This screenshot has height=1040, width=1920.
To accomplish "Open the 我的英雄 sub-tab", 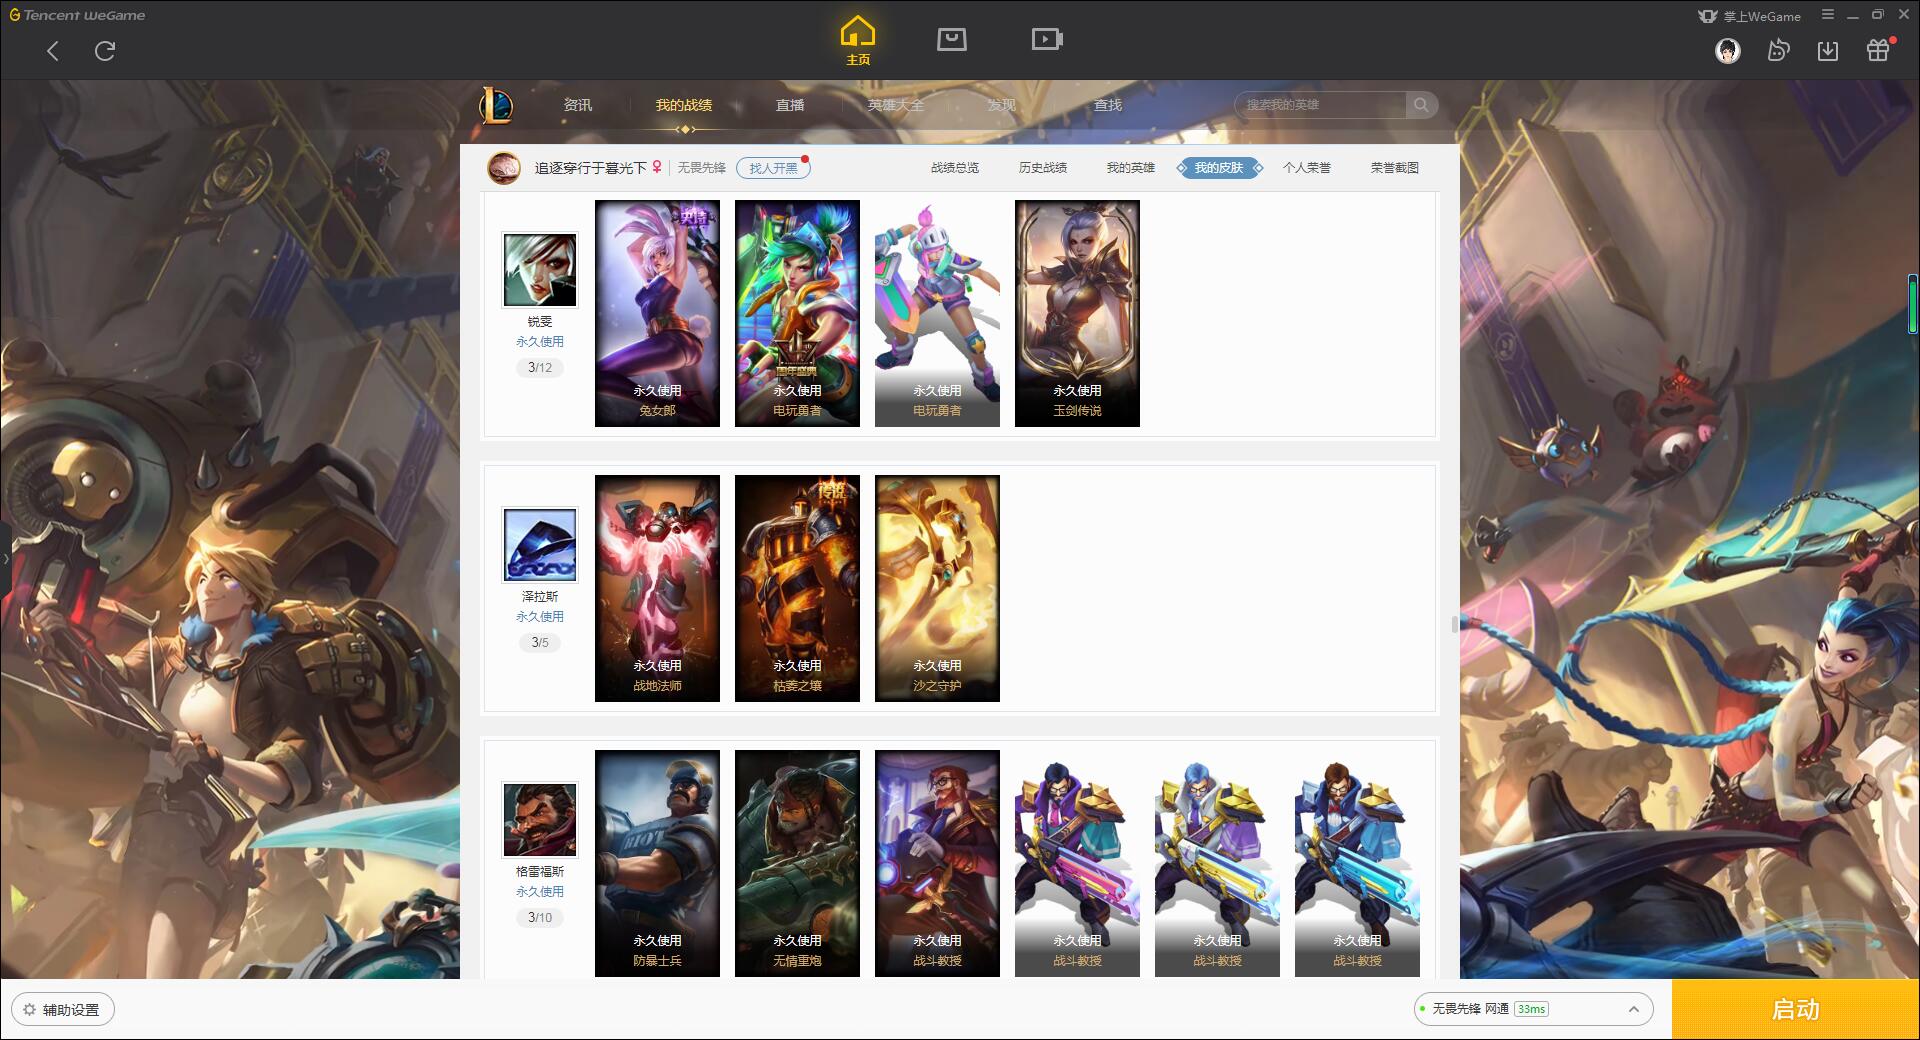I will 1131,168.
